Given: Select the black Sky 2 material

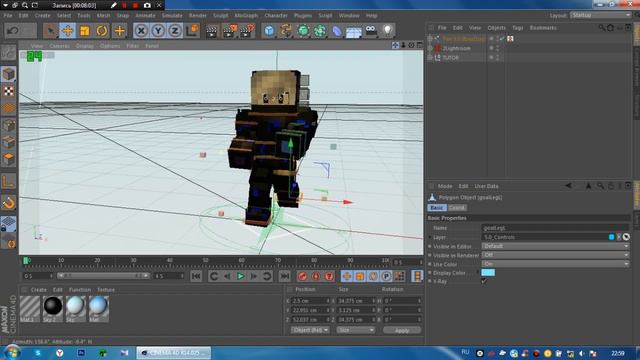Looking at the screenshot, I should (53, 309).
